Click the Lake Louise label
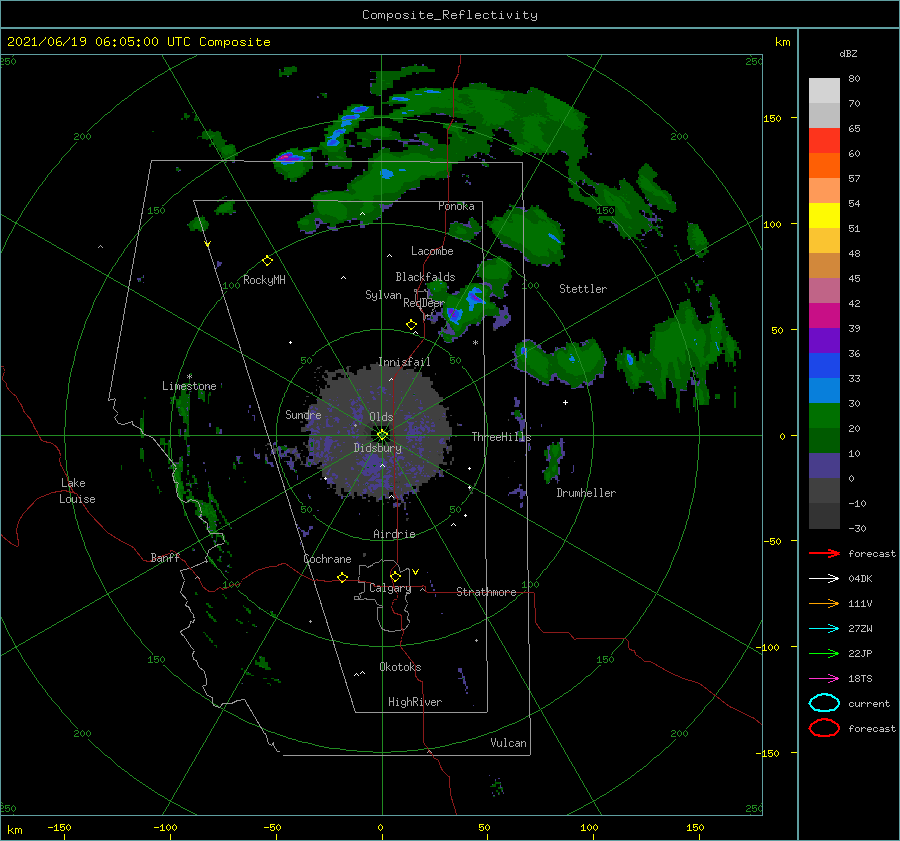The height and width of the screenshot is (841, 900). coord(77,491)
